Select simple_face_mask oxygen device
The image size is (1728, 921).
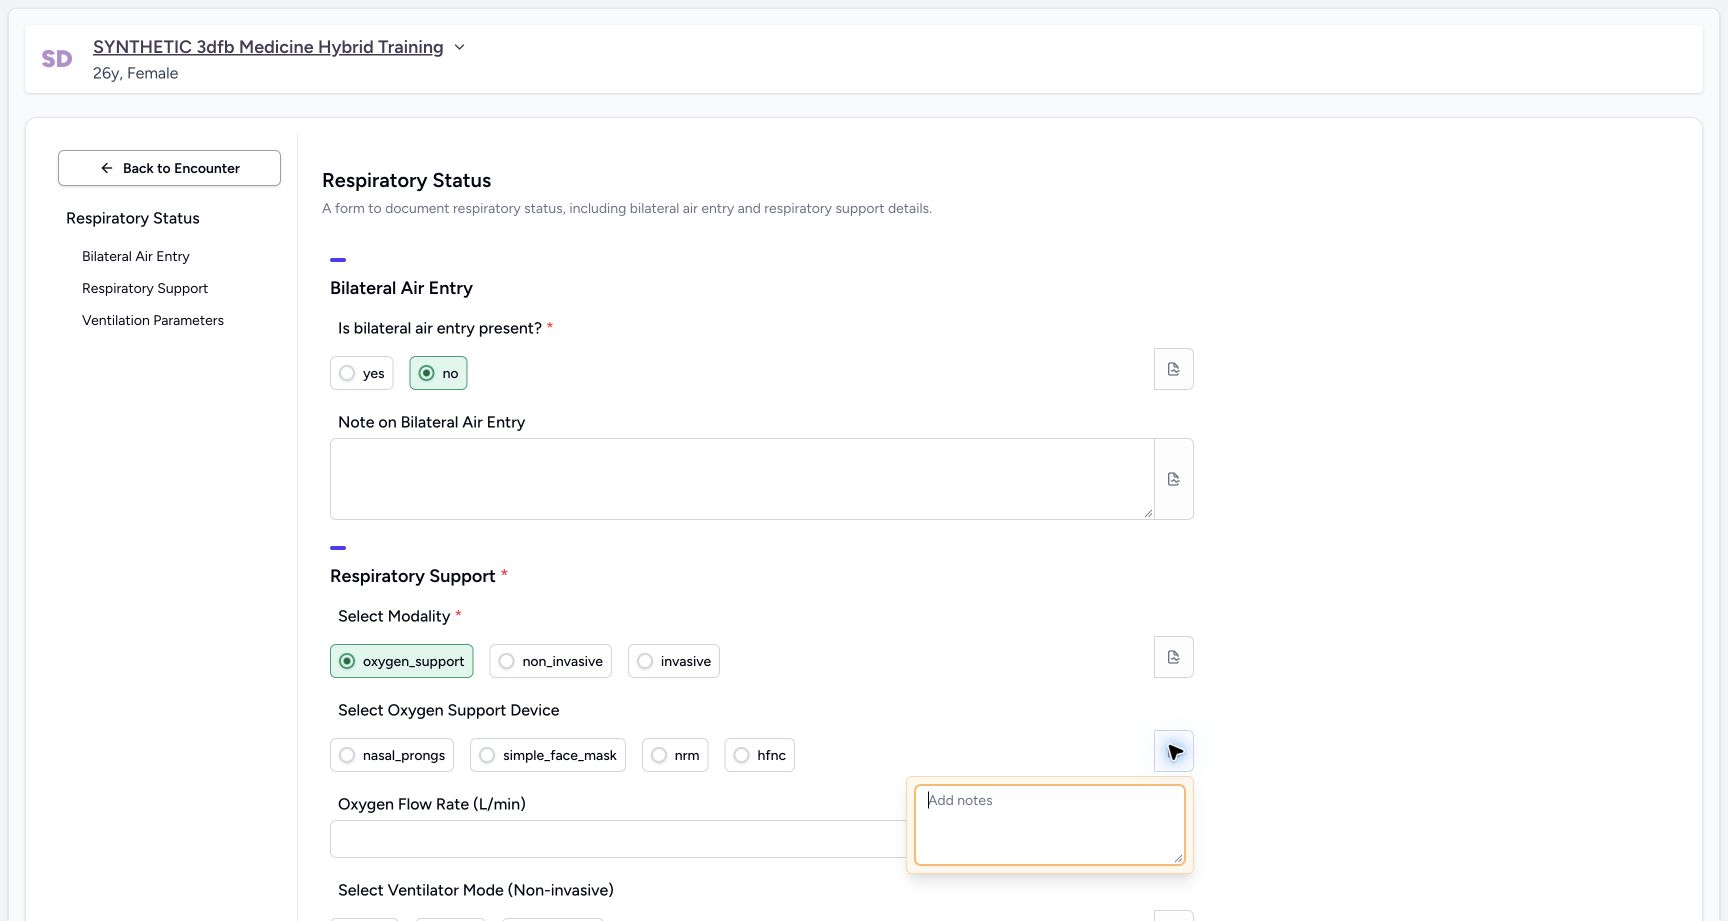(548, 755)
